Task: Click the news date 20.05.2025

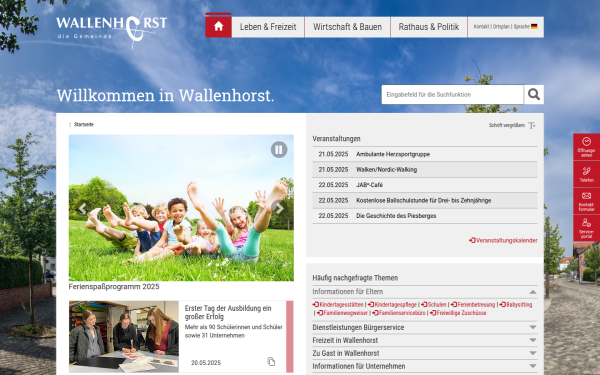Action: pyautogui.click(x=206, y=362)
